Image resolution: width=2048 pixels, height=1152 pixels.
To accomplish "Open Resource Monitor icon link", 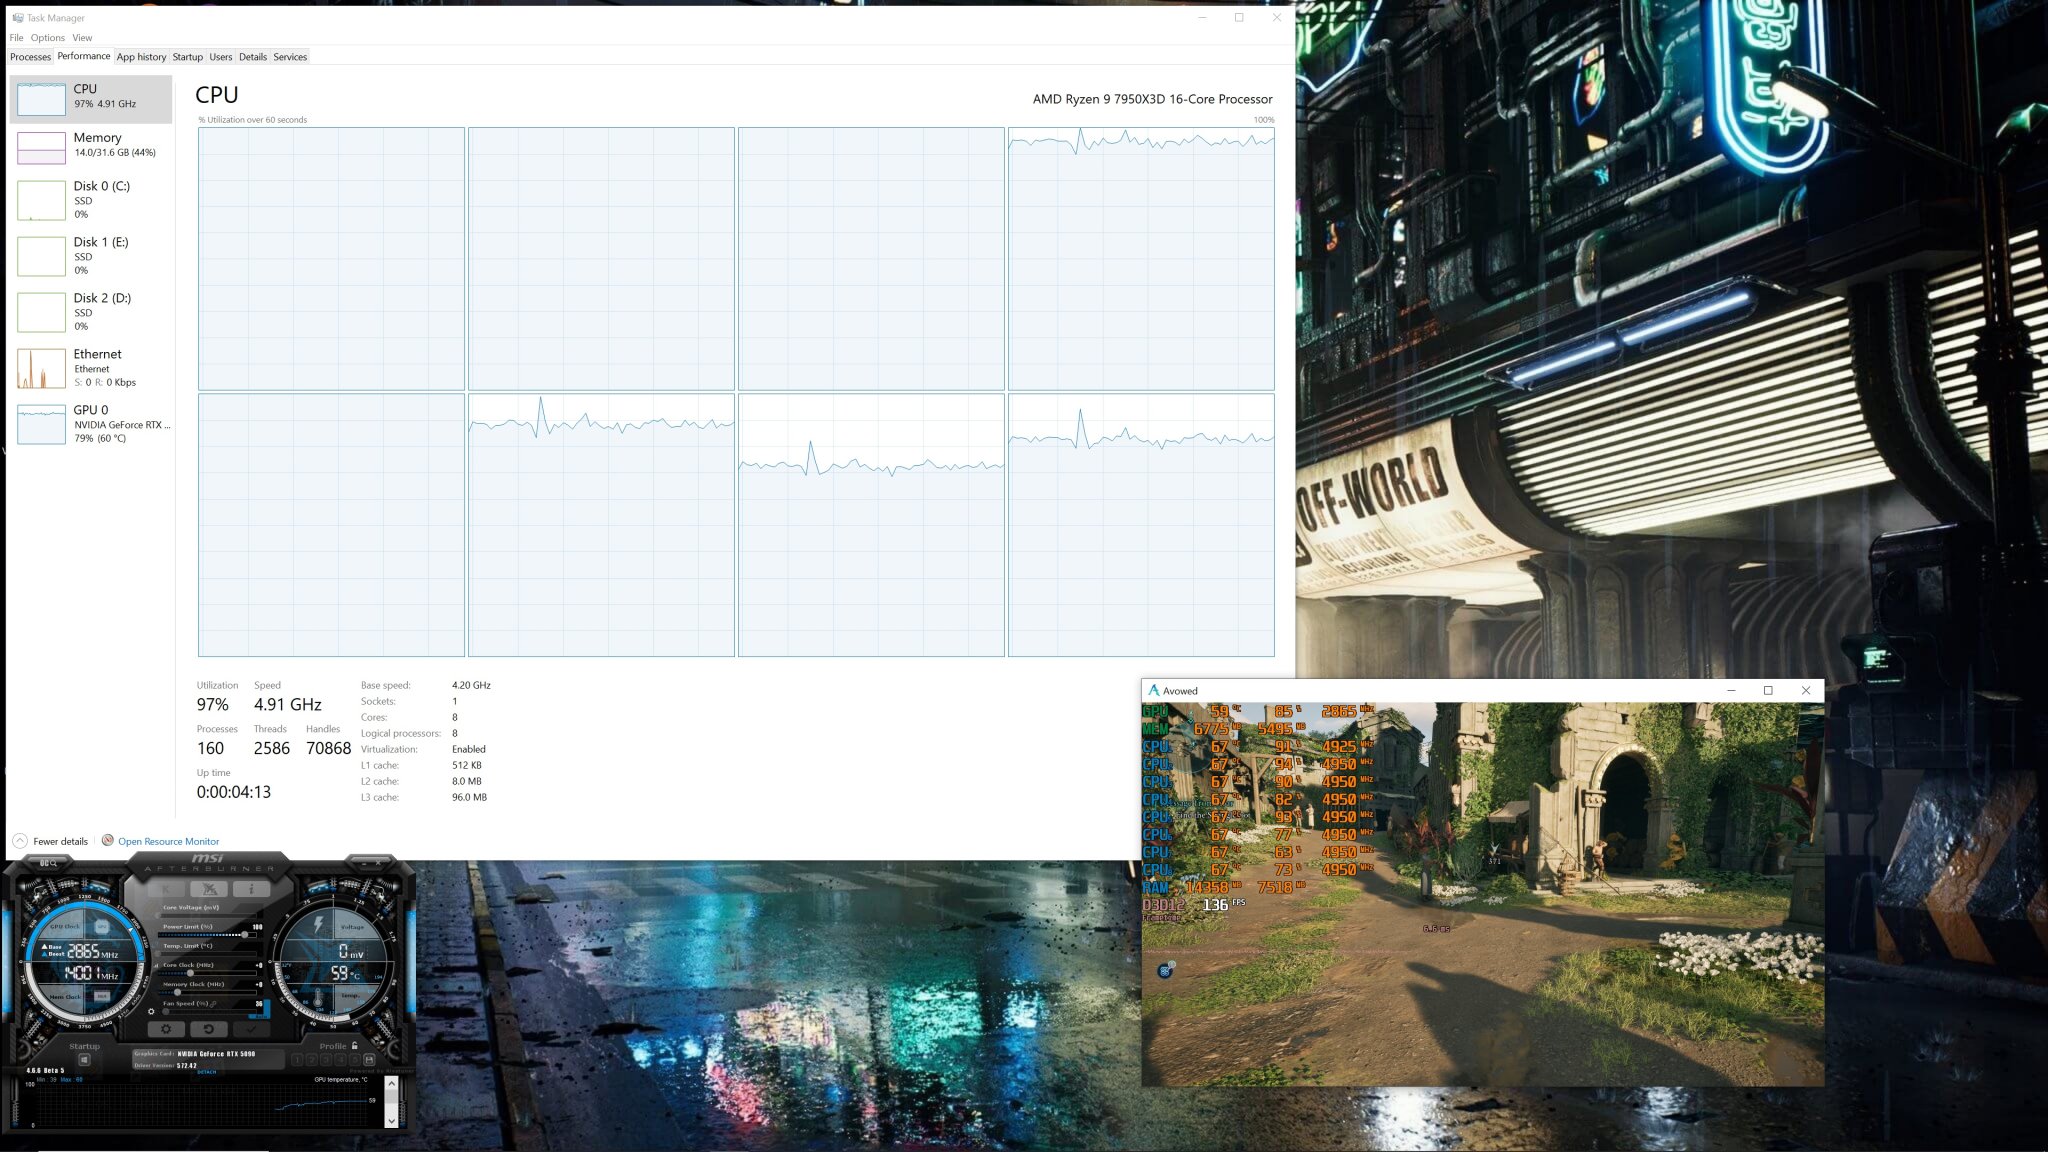I will coord(108,841).
